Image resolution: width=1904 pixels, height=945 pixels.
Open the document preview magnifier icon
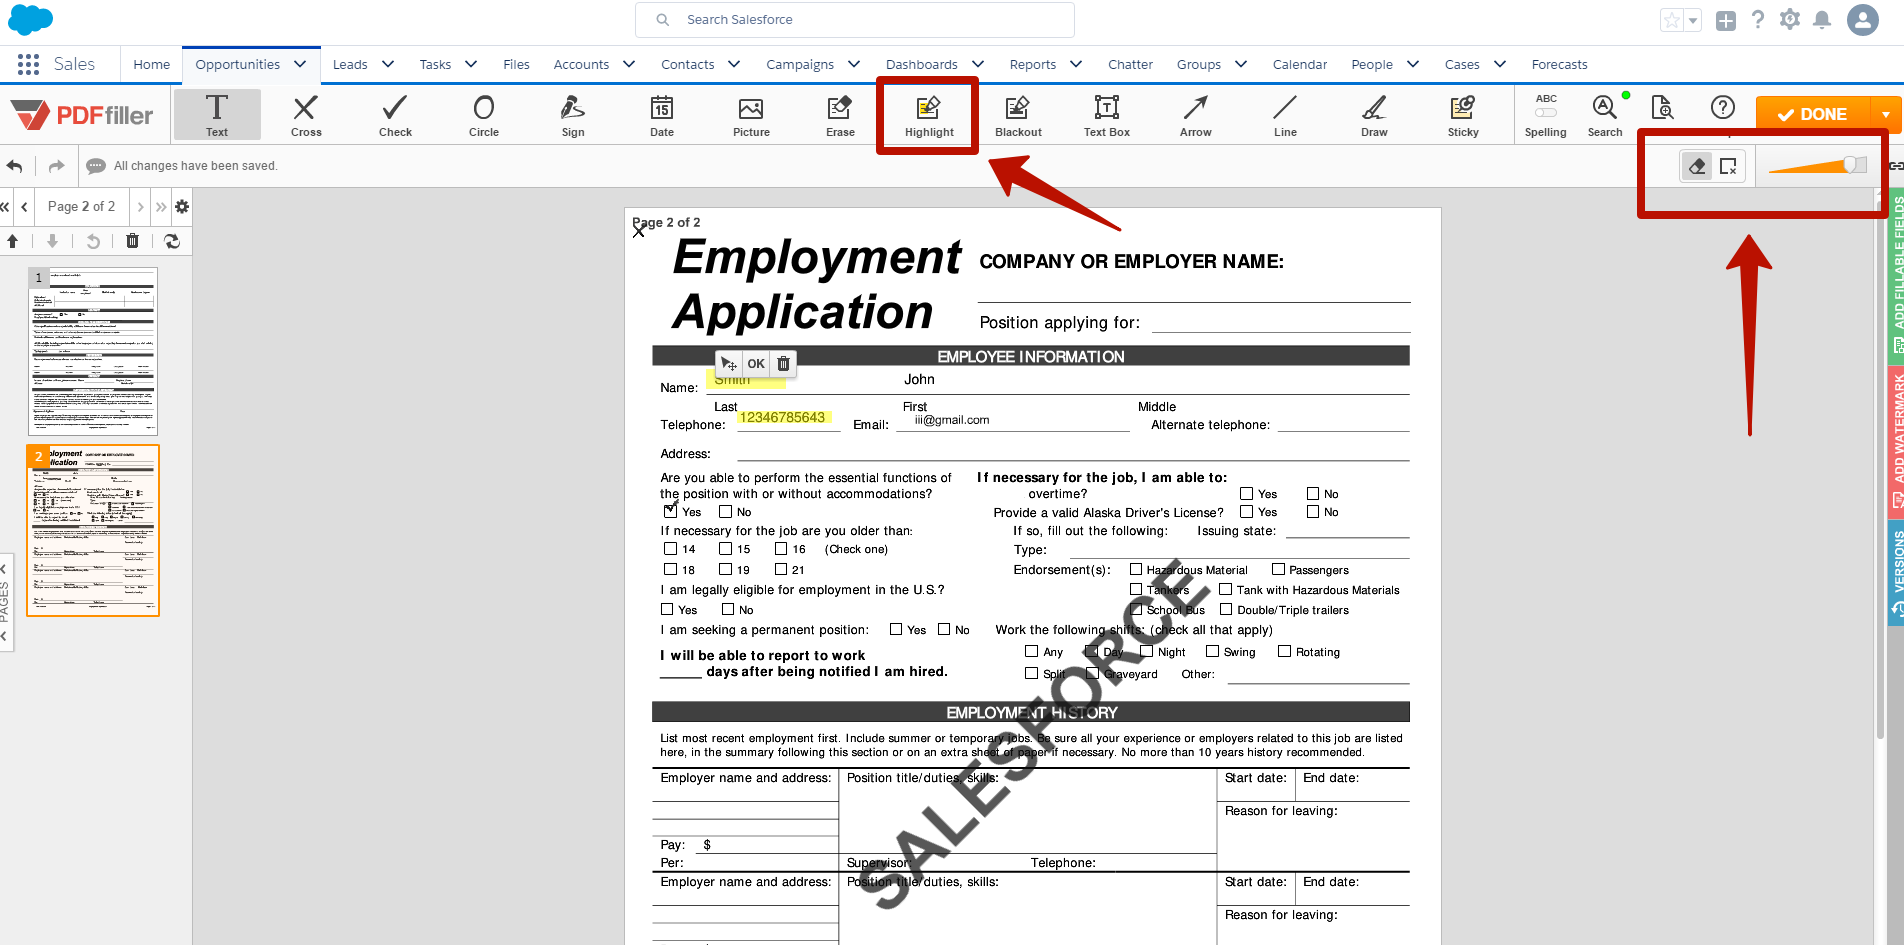(1662, 107)
